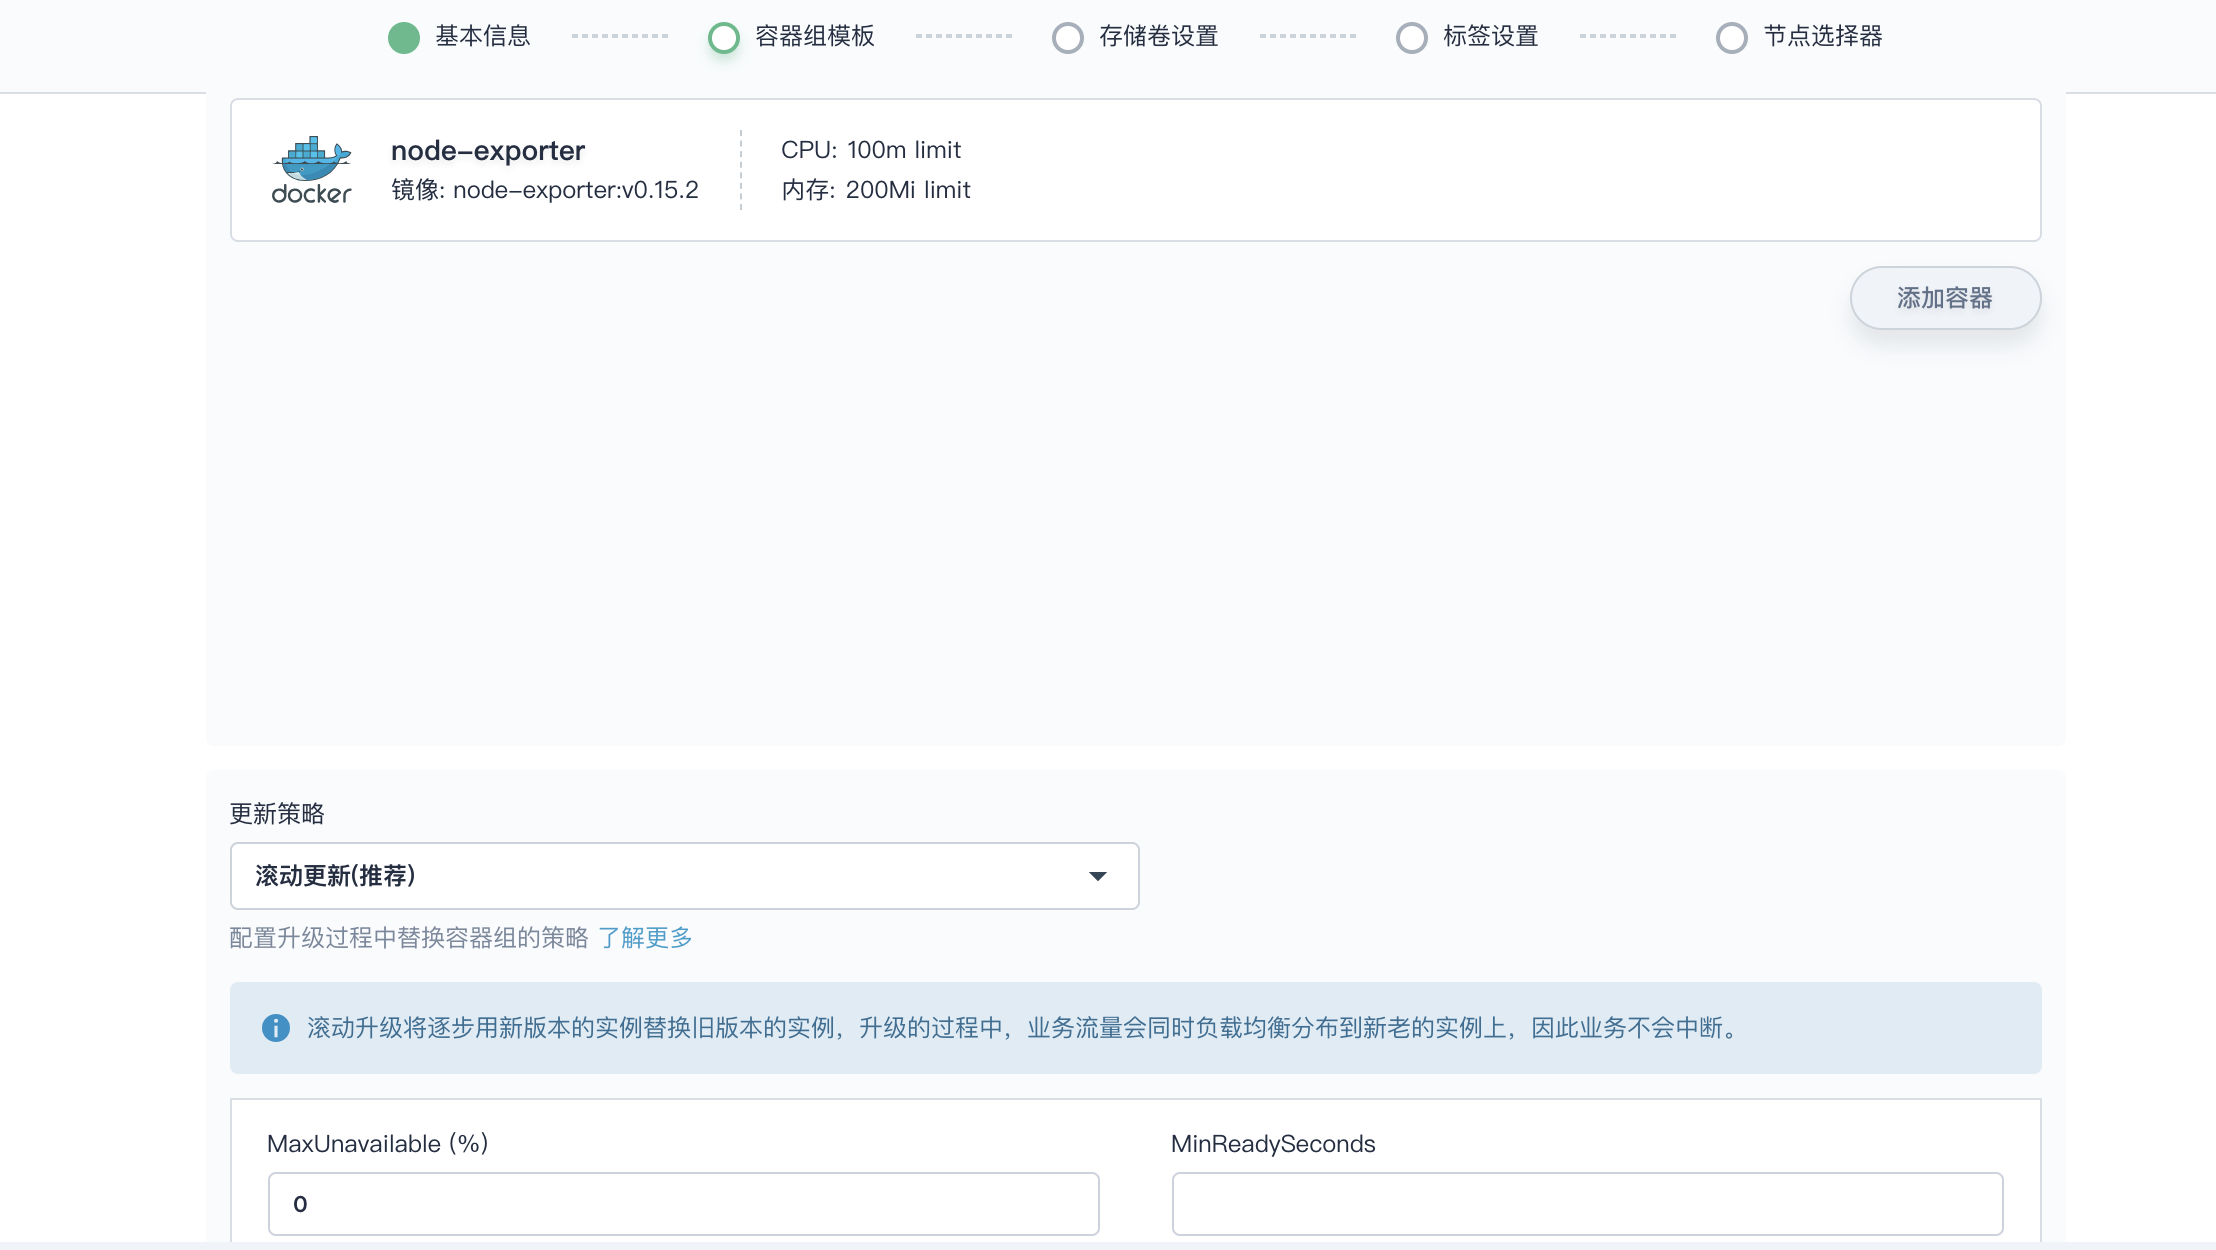Click the blue info icon in the rolling-update notice

[276, 1028]
